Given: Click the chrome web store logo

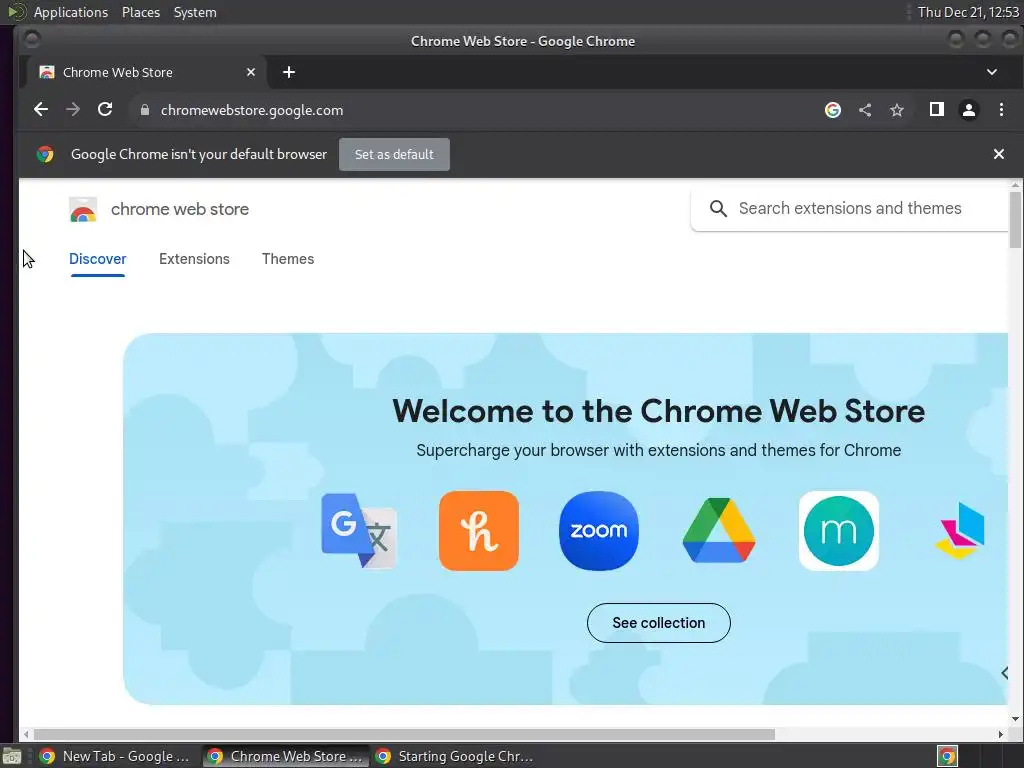Looking at the screenshot, I should 83,210.
